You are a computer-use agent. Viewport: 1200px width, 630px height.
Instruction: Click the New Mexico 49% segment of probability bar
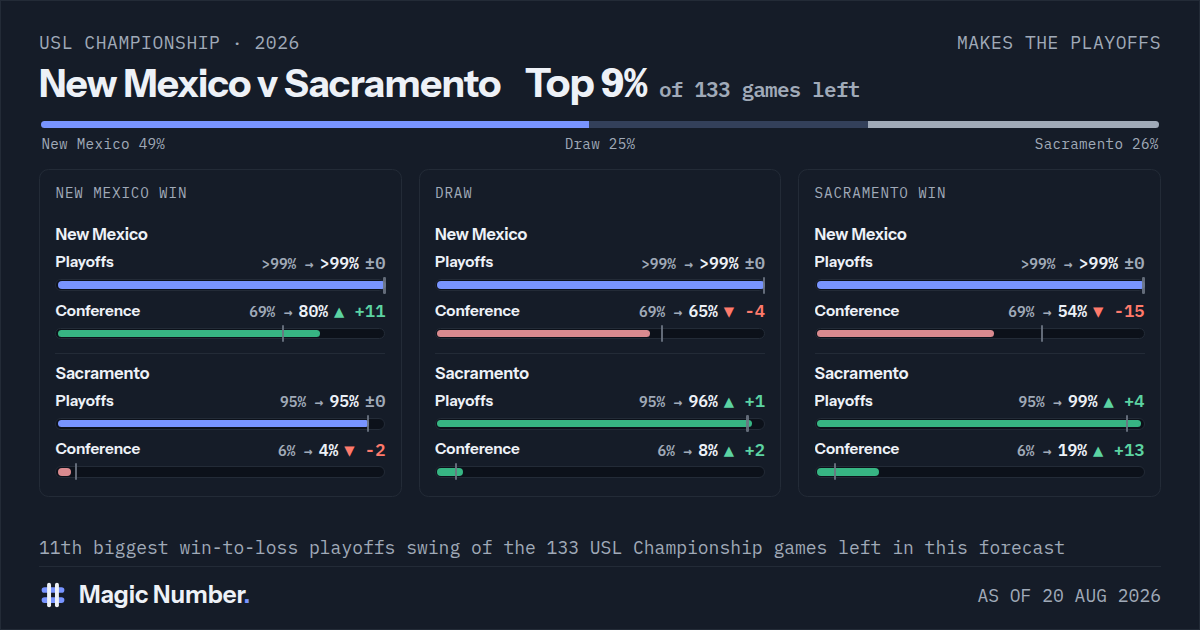pos(315,125)
